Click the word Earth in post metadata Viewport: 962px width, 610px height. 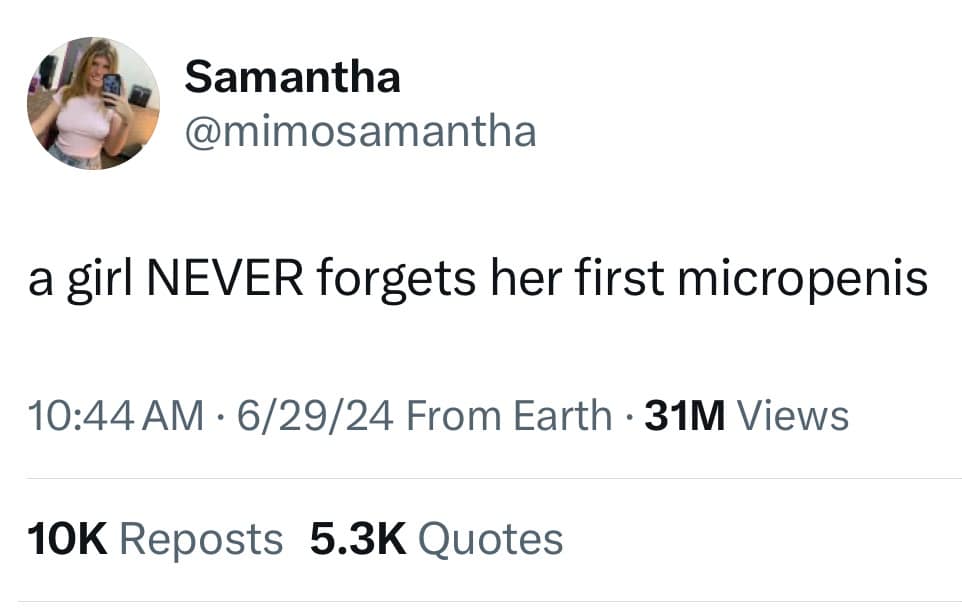point(562,415)
